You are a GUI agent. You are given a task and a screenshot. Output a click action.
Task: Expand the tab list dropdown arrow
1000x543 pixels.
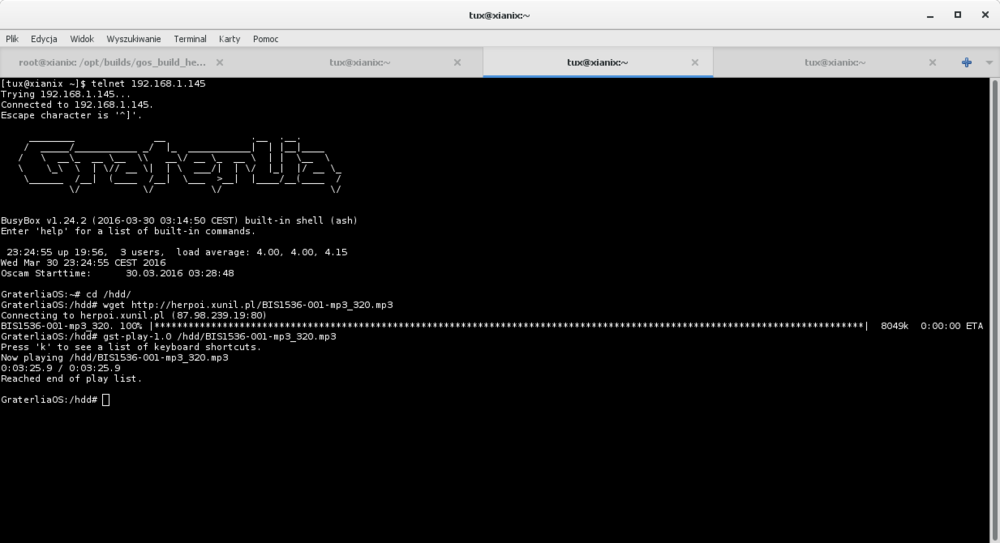tap(989, 62)
